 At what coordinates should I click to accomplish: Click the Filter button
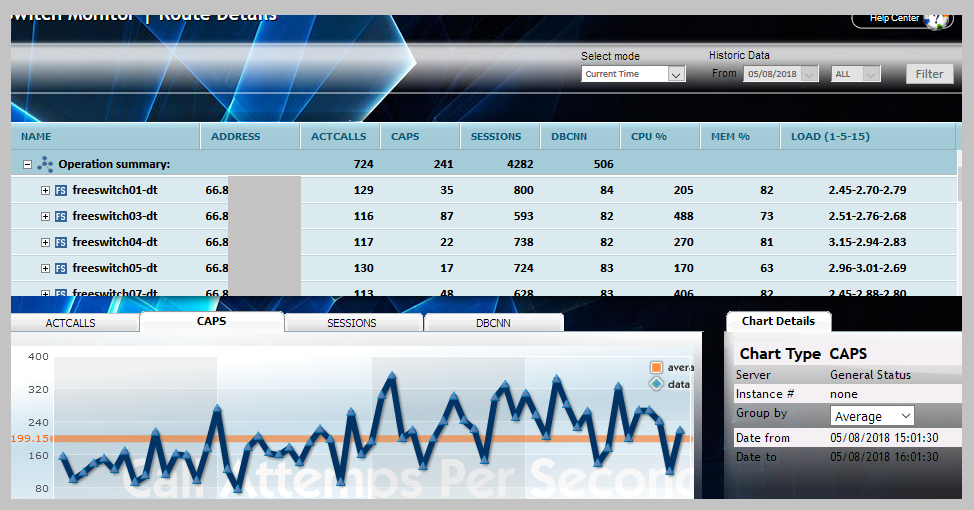coord(929,74)
